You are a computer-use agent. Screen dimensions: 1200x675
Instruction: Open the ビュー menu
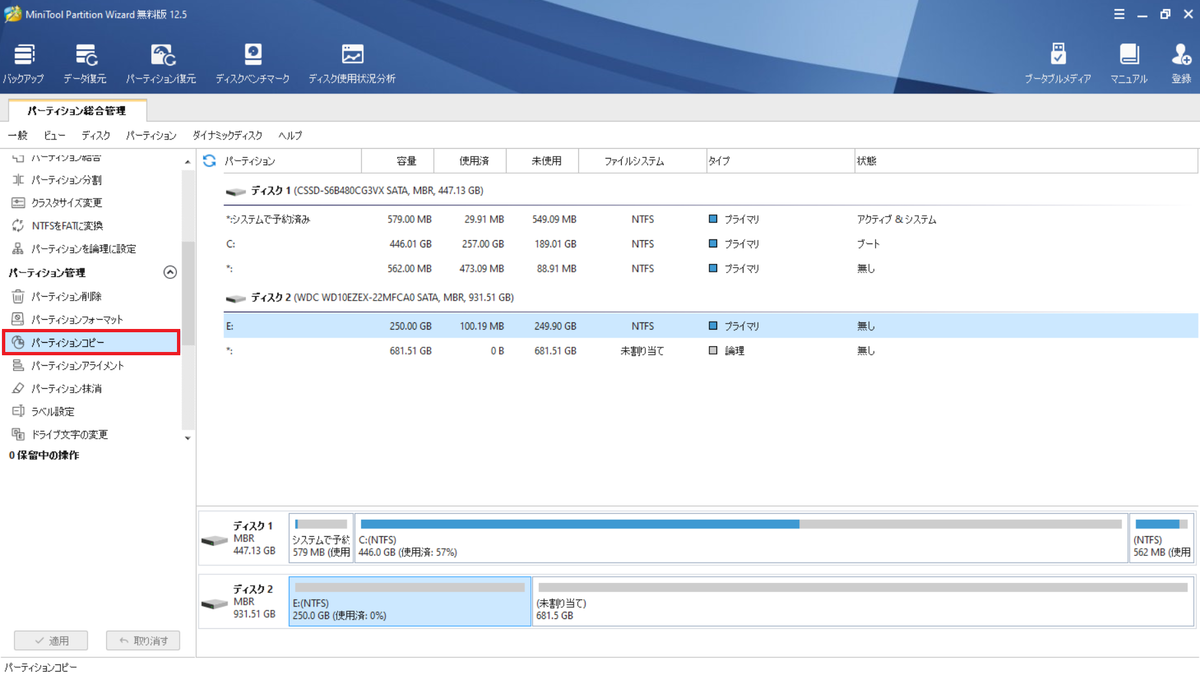[x=54, y=135]
